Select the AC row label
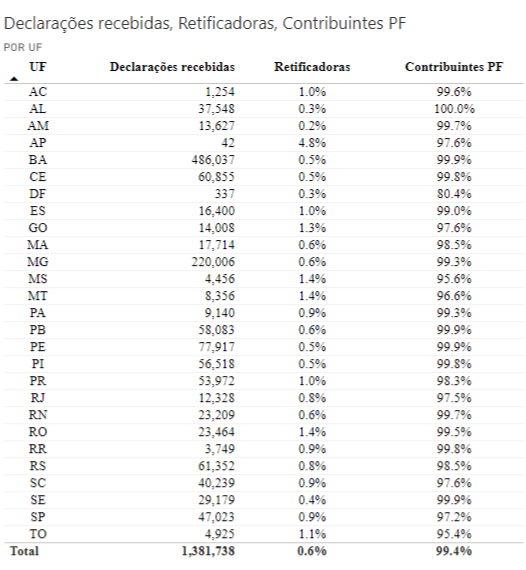Viewport: 526px width, 570px height. point(38,92)
